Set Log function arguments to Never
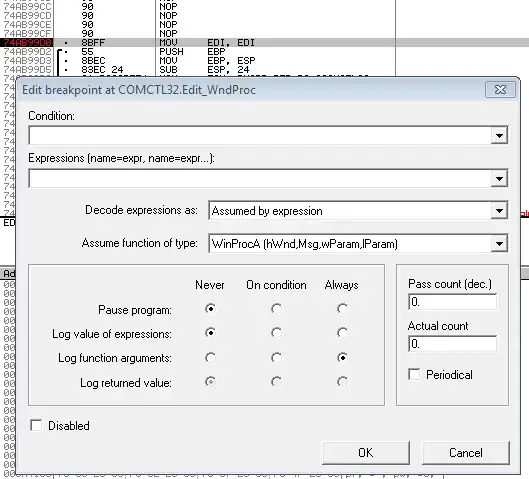This screenshot has height=479, width=529. (211, 357)
